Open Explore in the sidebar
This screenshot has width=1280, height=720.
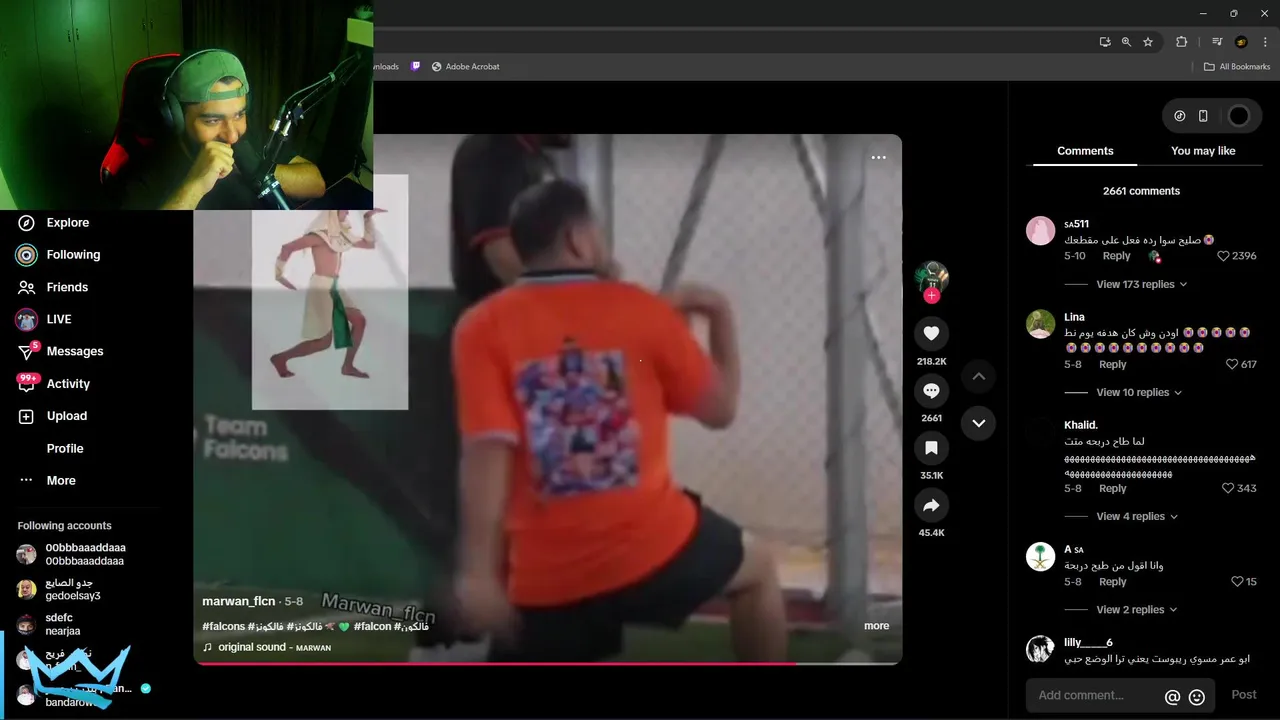coord(52,223)
